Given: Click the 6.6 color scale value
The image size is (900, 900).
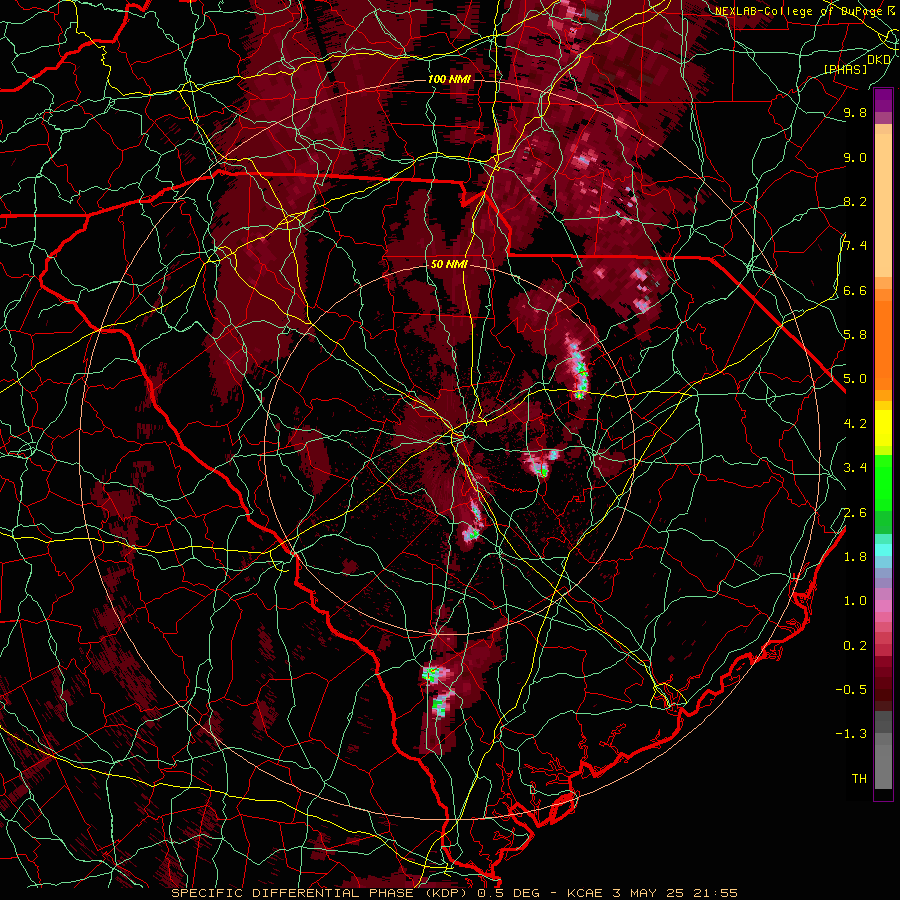Looking at the screenshot, I should point(855,290).
